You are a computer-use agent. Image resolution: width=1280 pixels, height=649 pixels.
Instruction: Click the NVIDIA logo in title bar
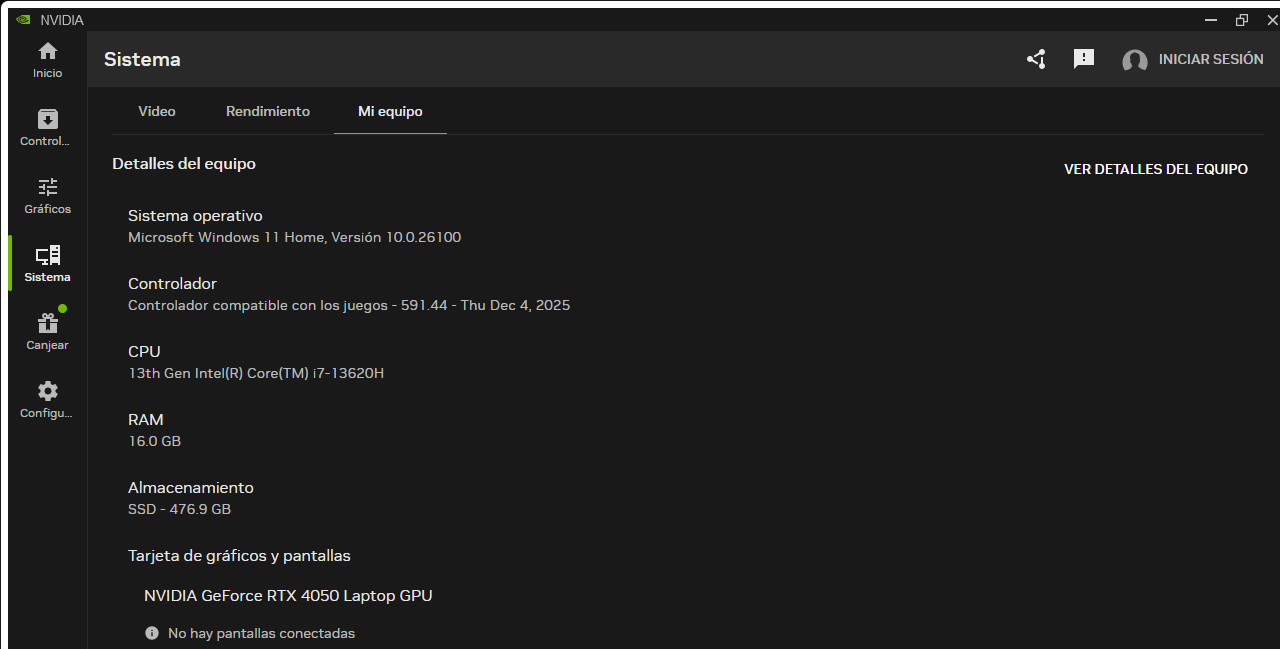pos(23,20)
